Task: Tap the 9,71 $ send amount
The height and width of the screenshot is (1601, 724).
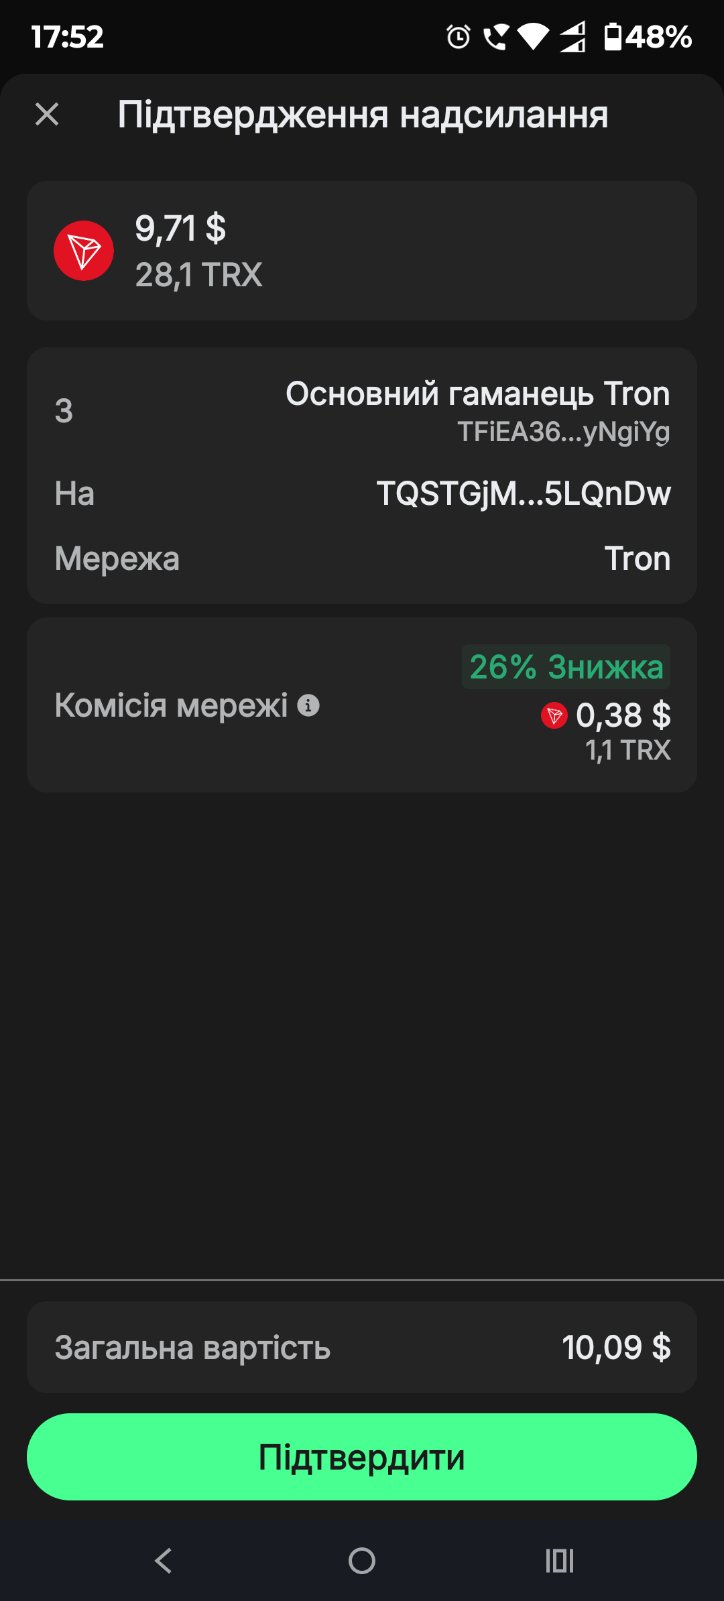Action: (180, 229)
